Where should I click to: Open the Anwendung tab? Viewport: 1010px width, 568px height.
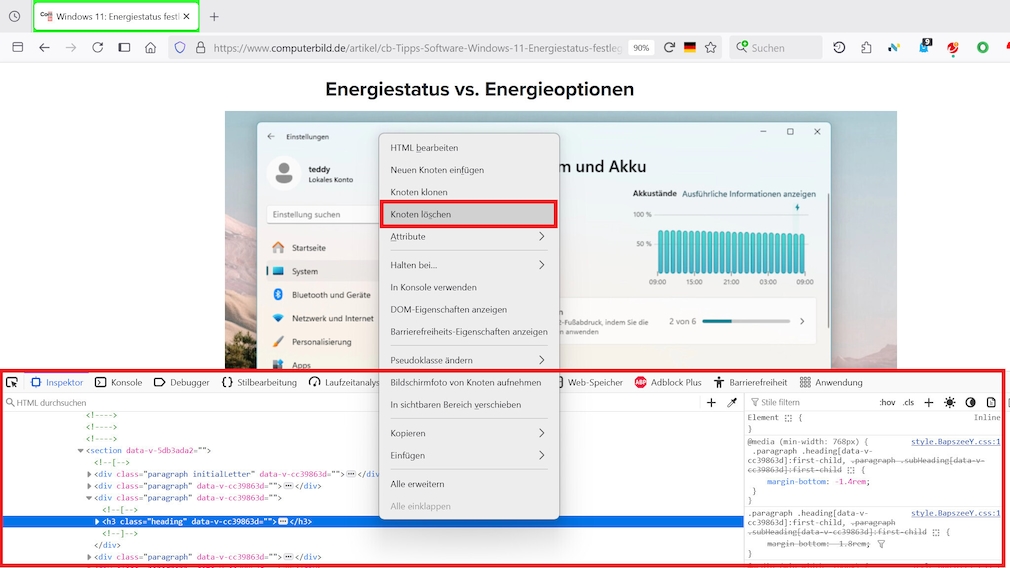[831, 383]
